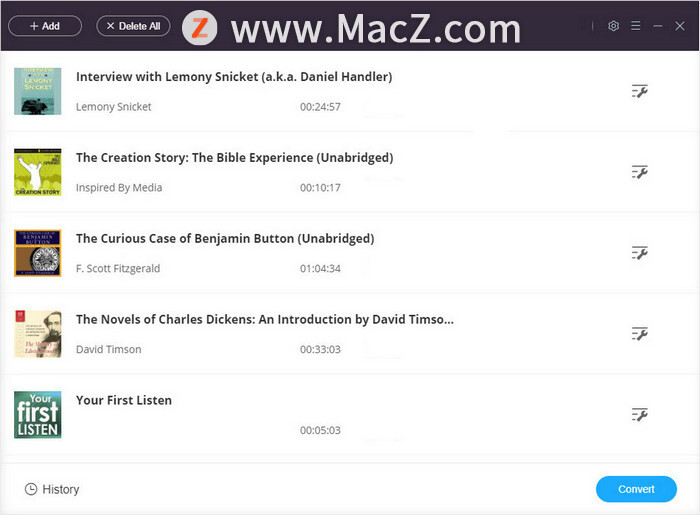700x515 pixels.
Task: Minimize the converter window
Action: (658, 26)
